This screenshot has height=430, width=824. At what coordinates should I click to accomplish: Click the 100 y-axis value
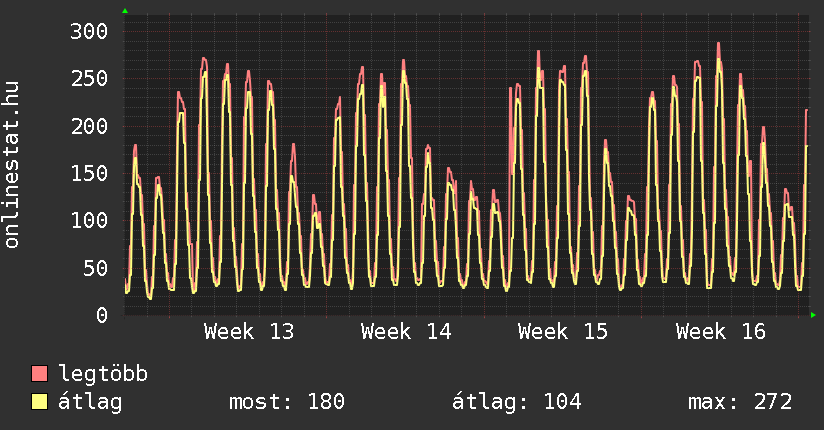[x=88, y=220]
